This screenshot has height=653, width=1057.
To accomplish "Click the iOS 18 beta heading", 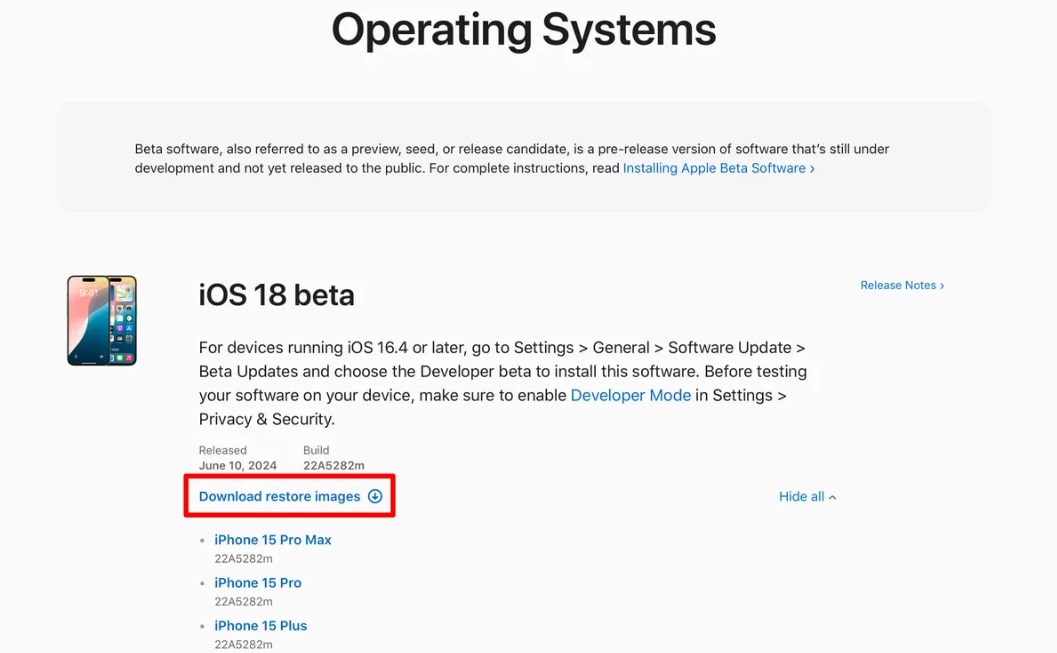I will 276,294.
